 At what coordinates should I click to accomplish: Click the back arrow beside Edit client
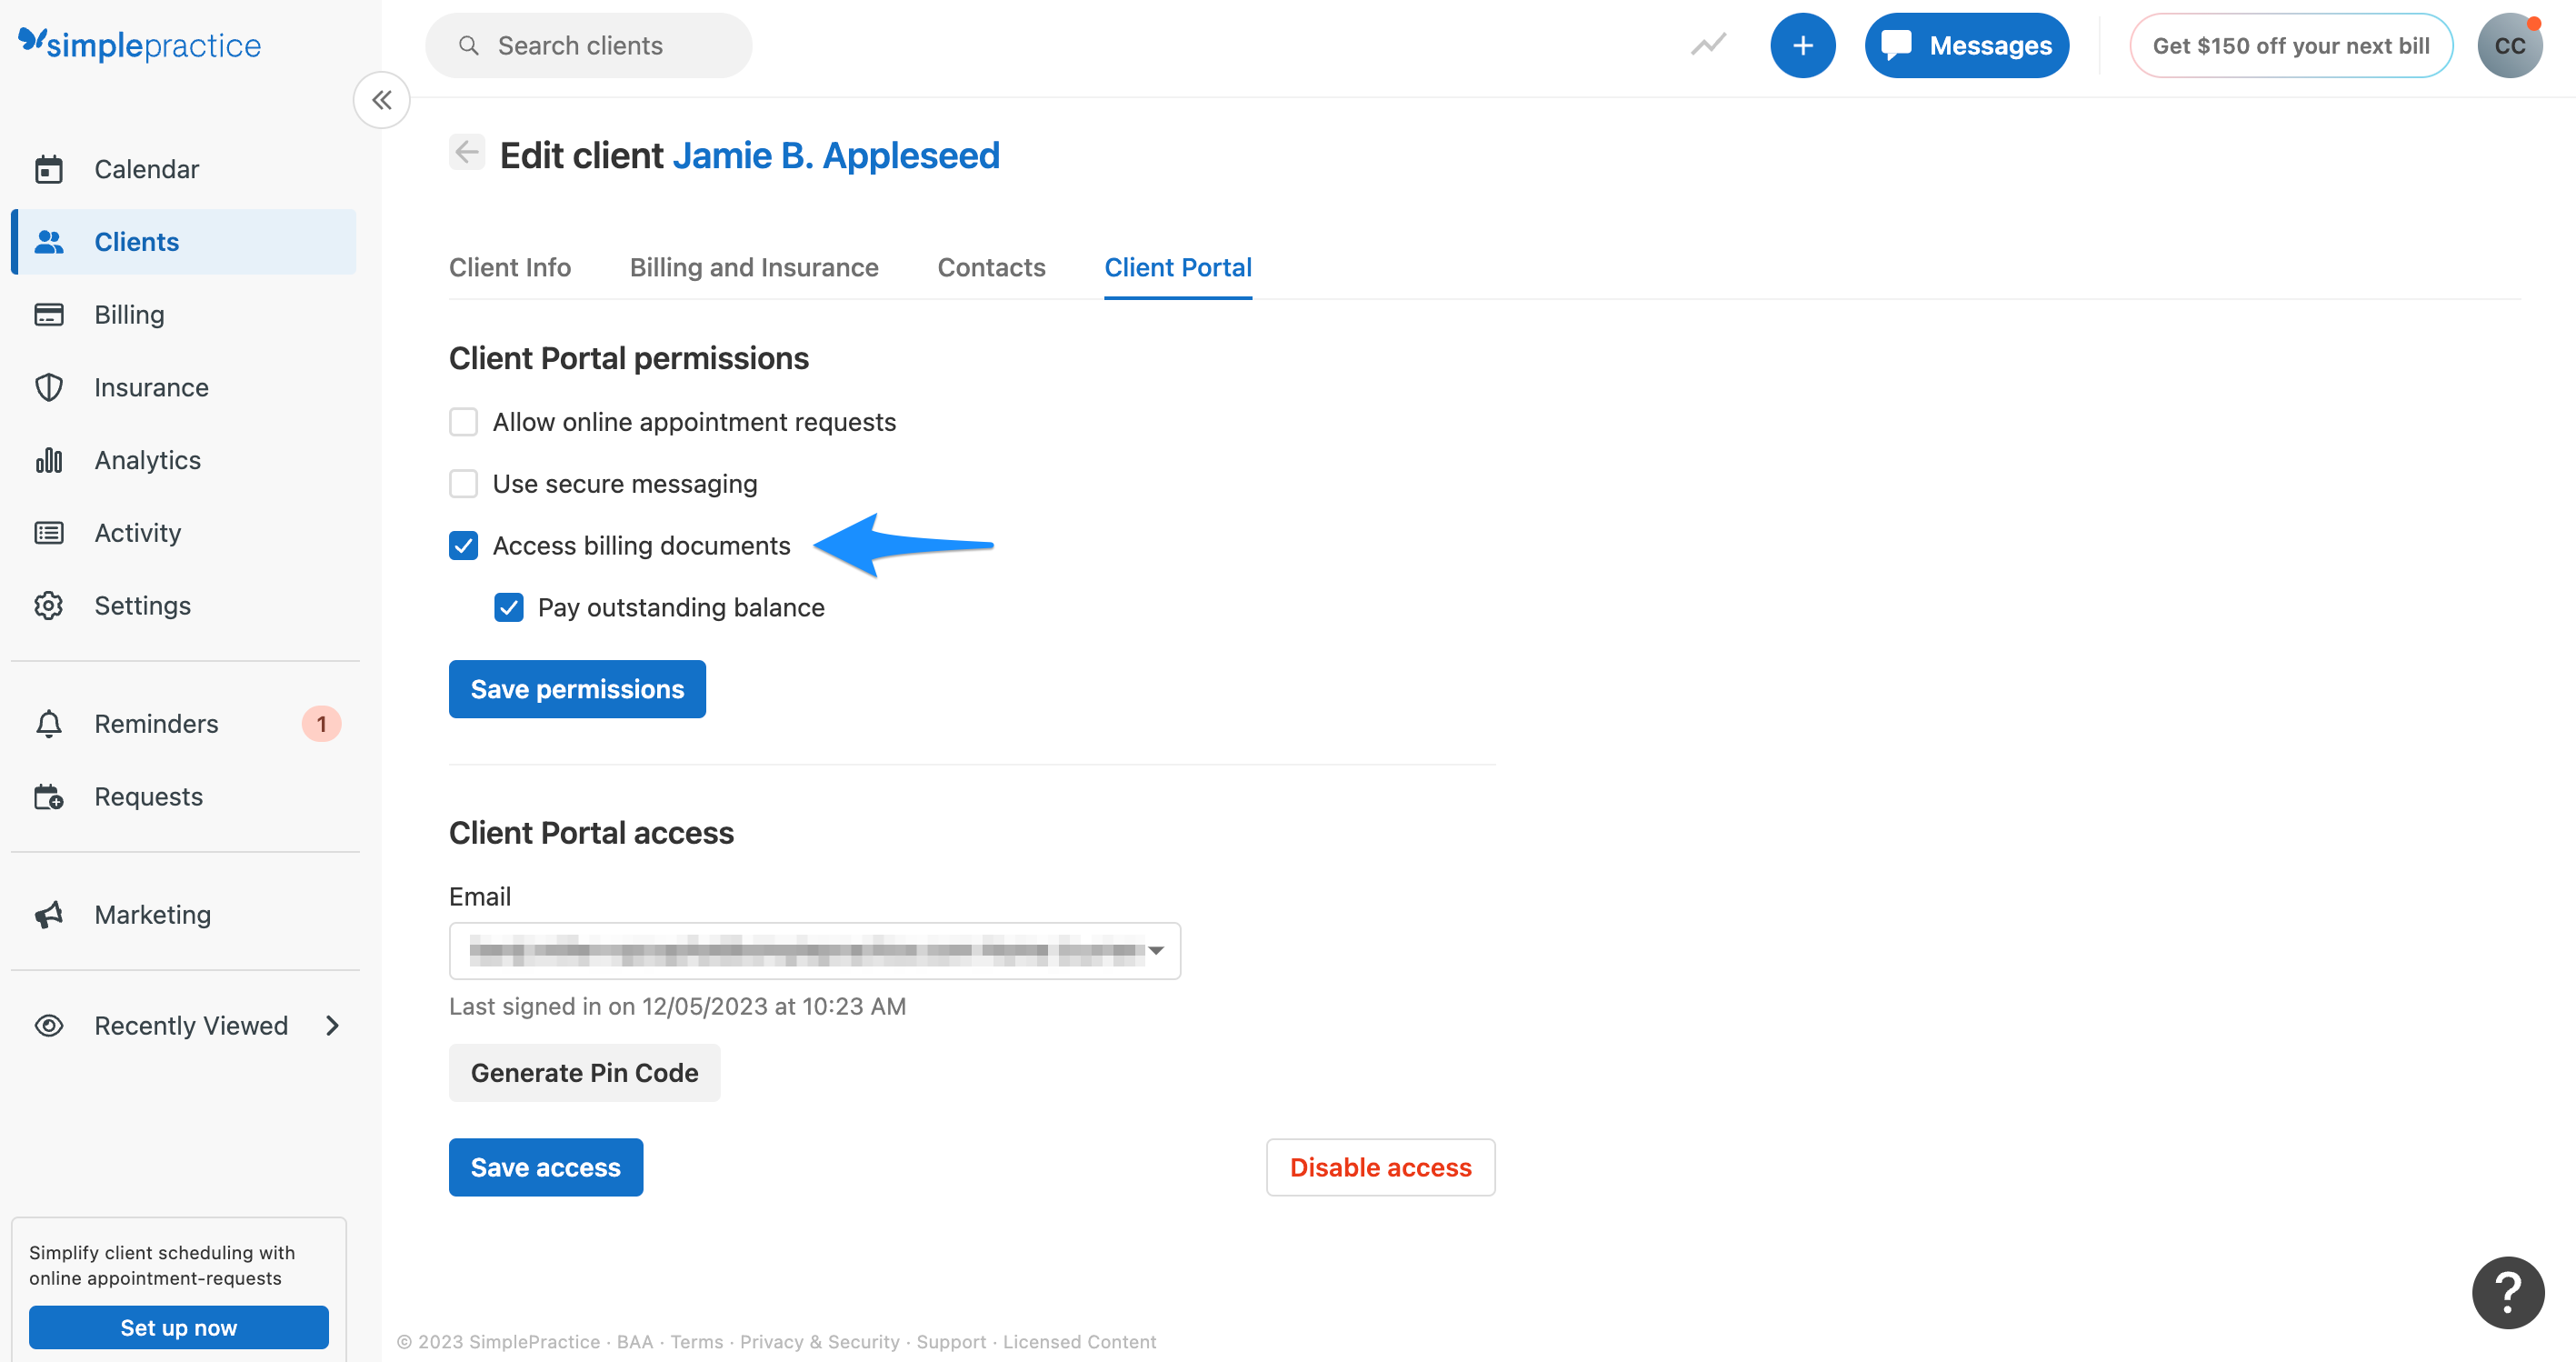coord(467,152)
